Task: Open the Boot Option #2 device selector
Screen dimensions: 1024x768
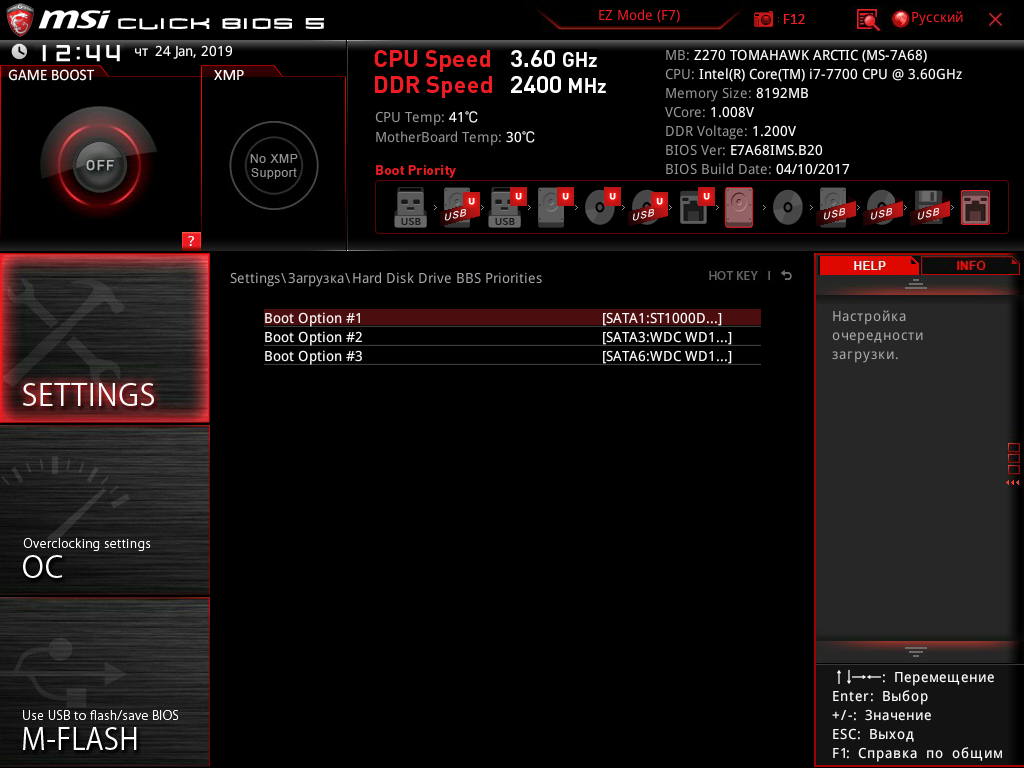Action: click(x=511, y=337)
